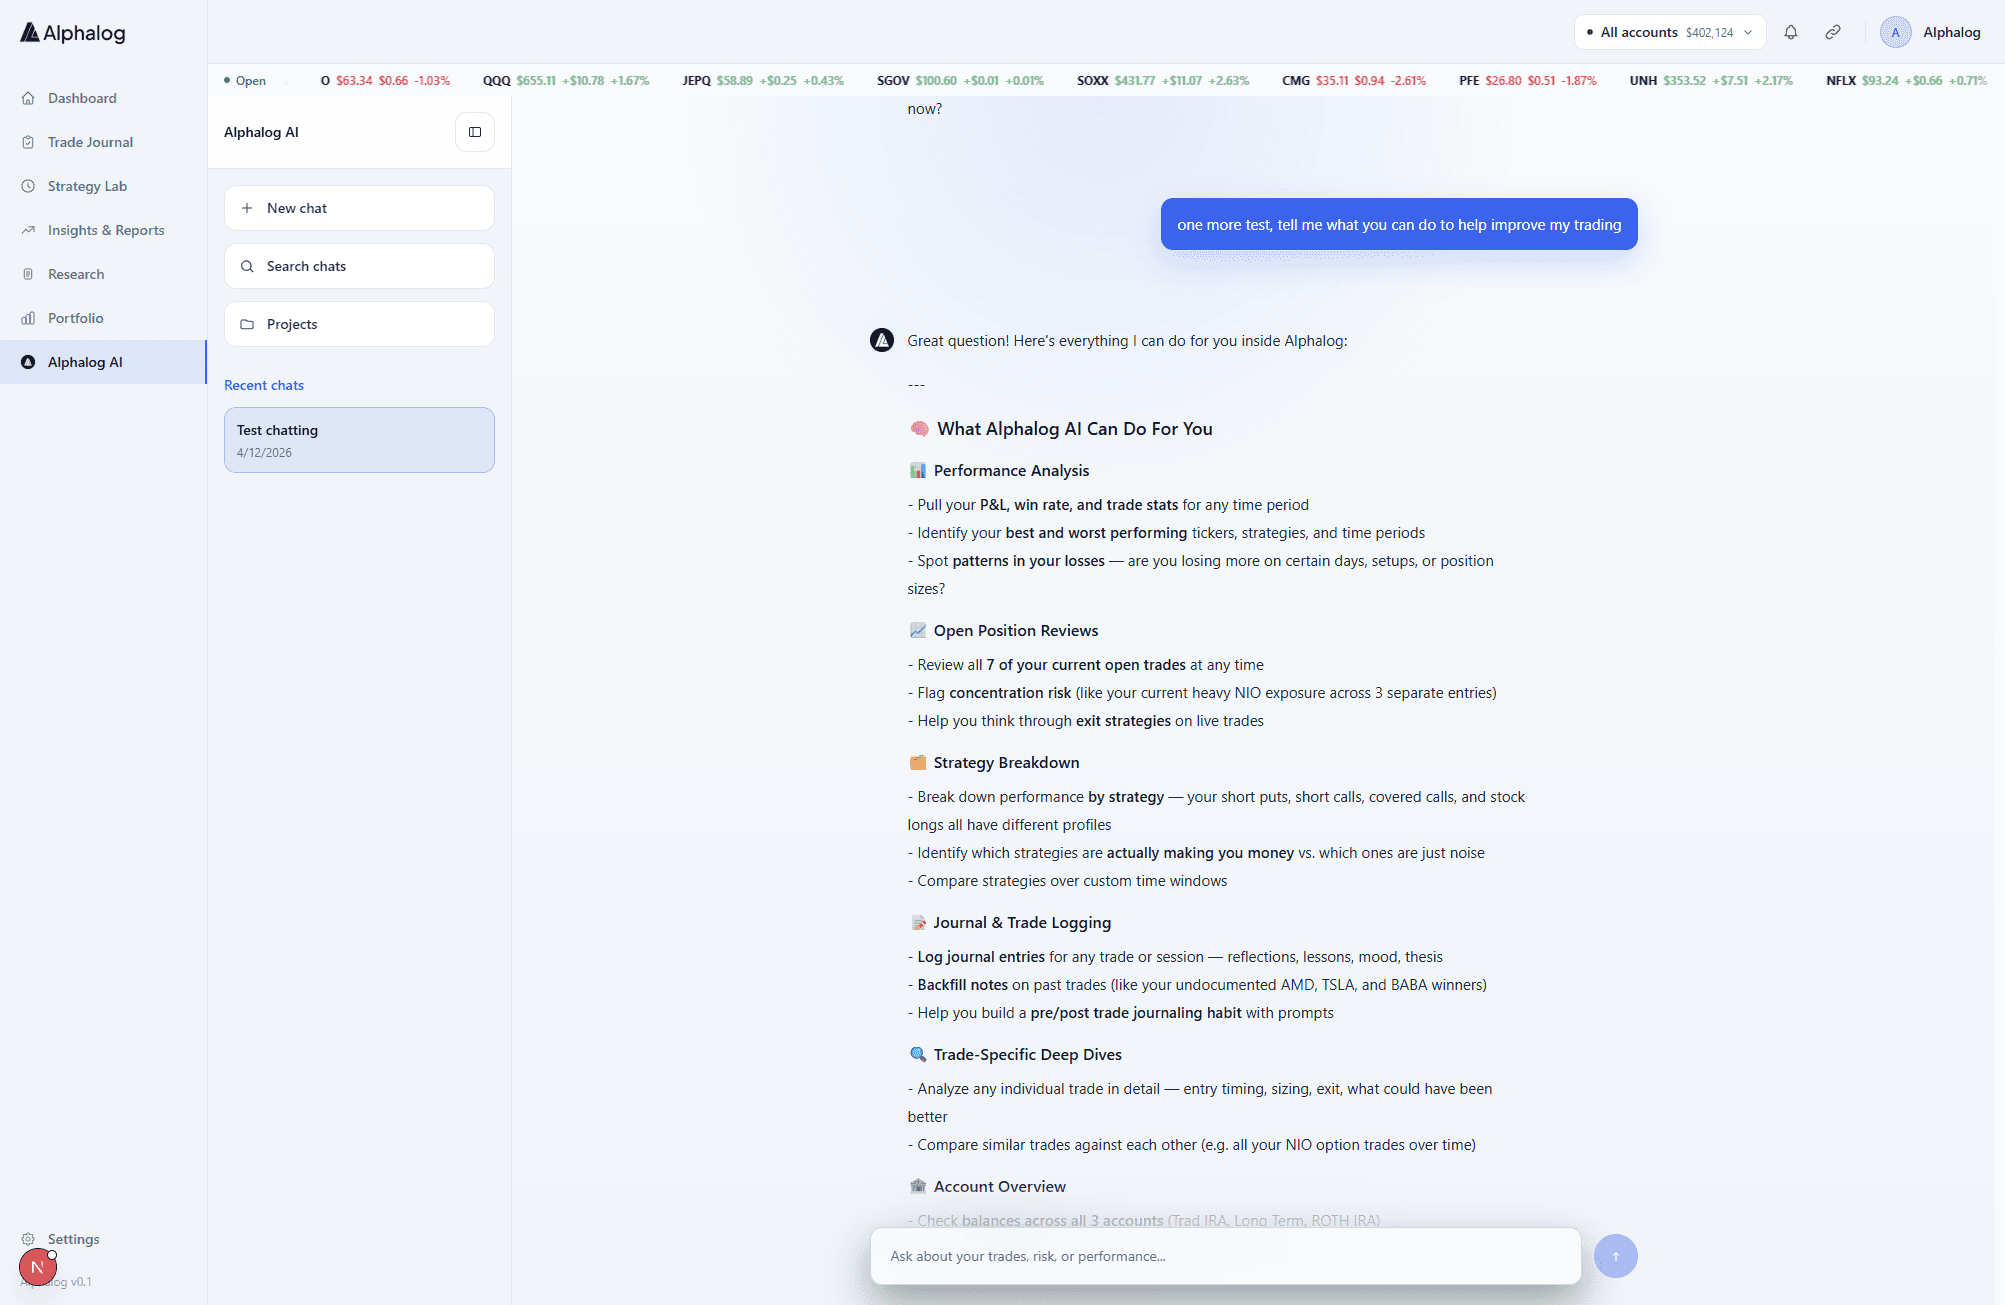2005x1305 pixels.
Task: Click the PFE ticker quote
Action: (1528, 81)
